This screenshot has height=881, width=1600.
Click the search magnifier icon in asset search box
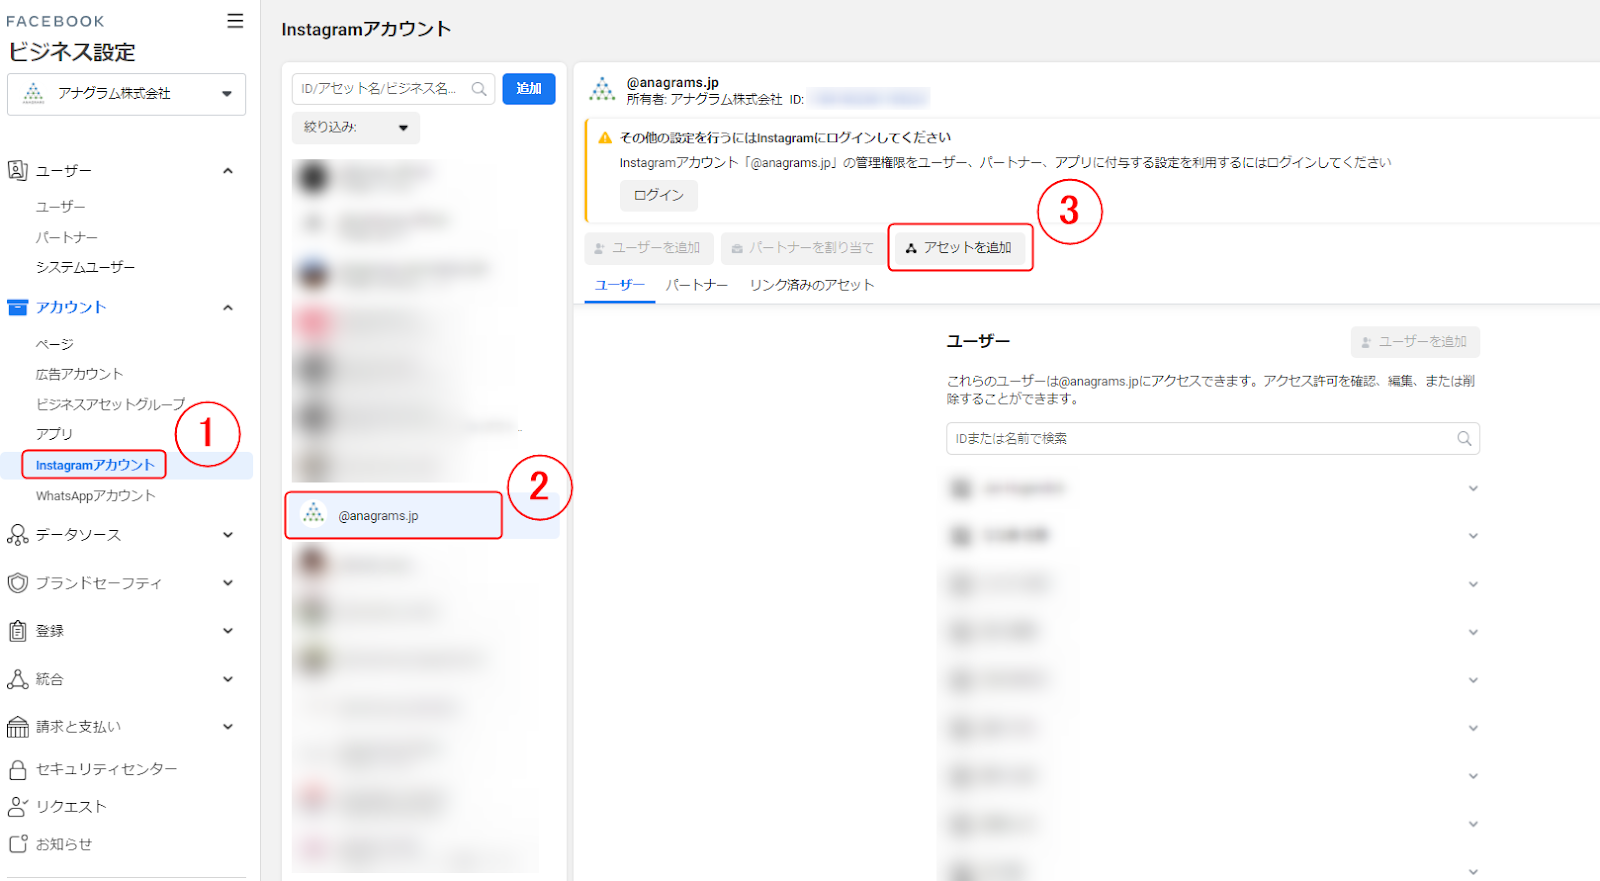(479, 89)
